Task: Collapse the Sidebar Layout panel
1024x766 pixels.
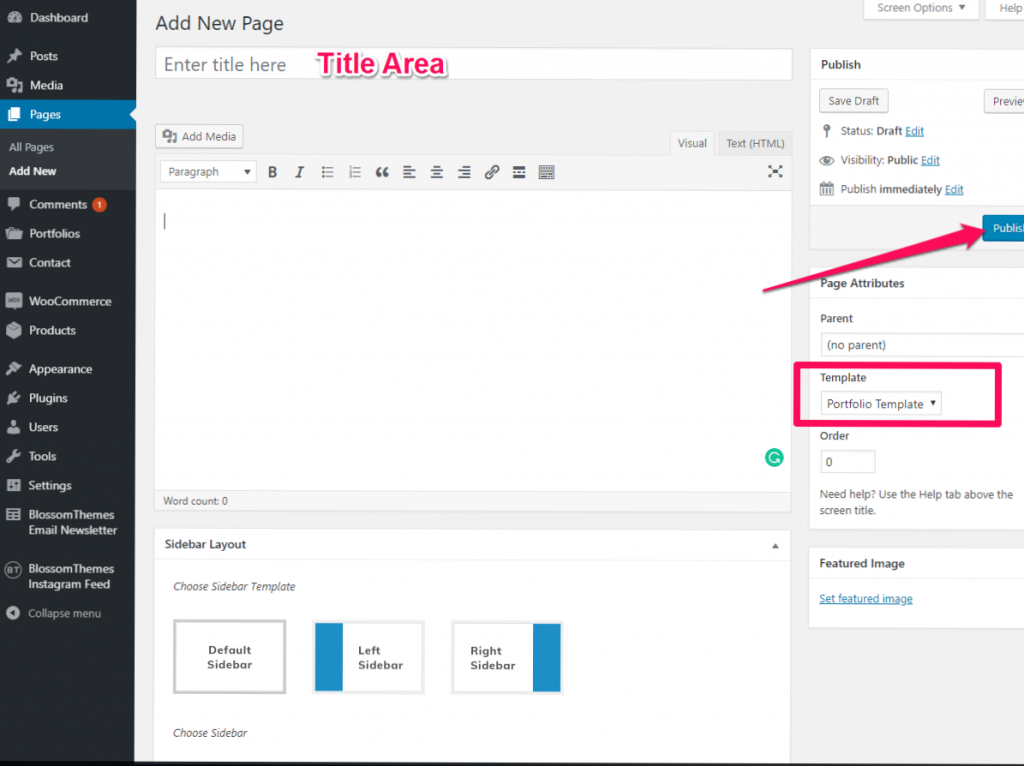Action: pyautogui.click(x=775, y=544)
